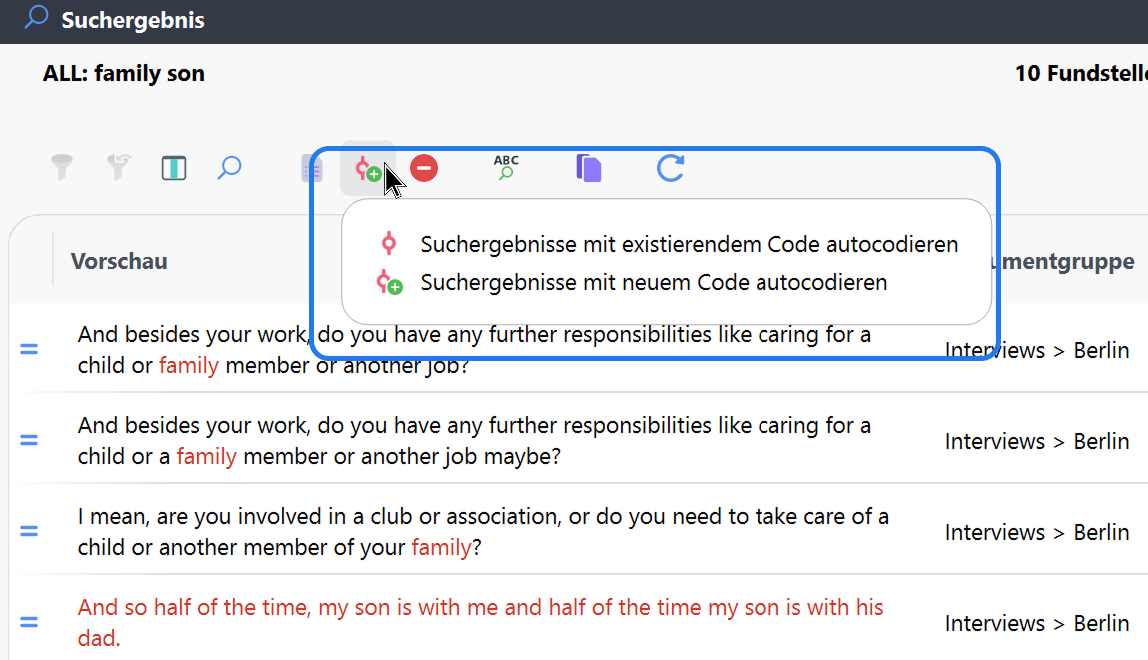Viewport: 1148px width, 660px height.
Task: Click the Vorschau column header
Action: click(x=119, y=262)
